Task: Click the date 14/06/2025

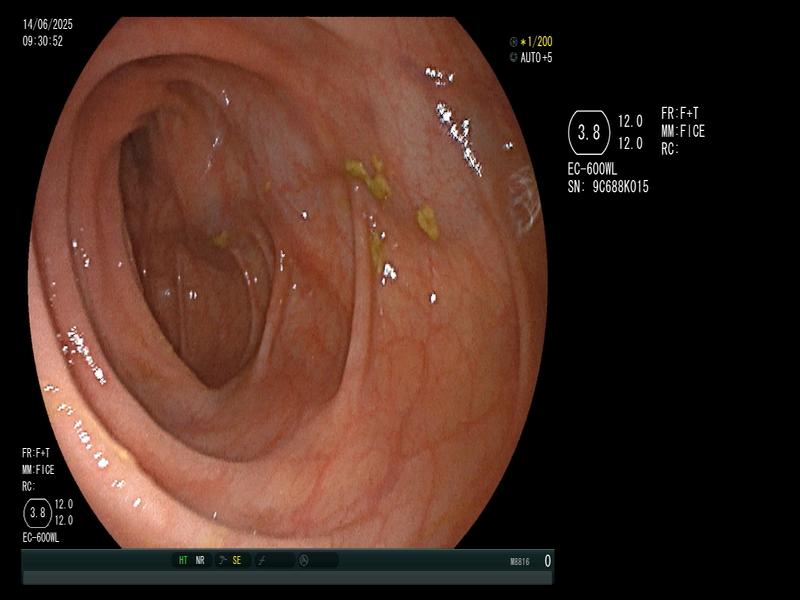Action: tap(47, 24)
